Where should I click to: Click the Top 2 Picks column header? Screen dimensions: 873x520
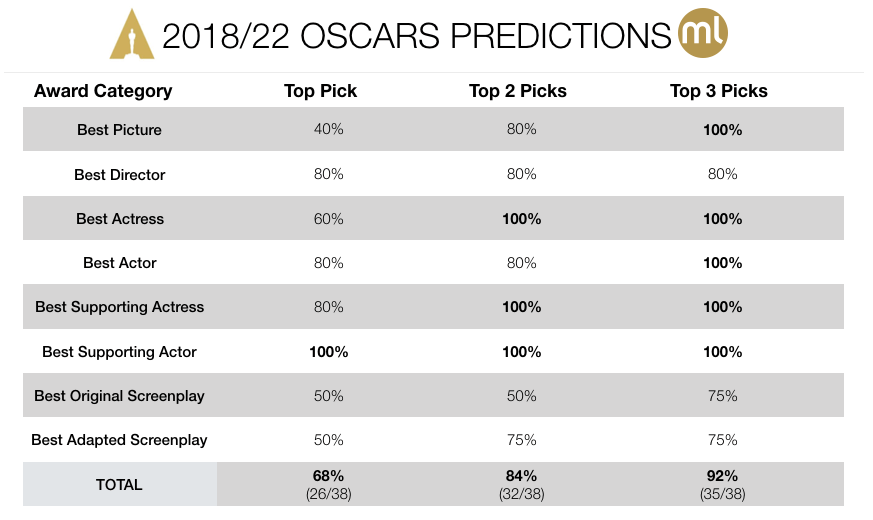(518, 91)
